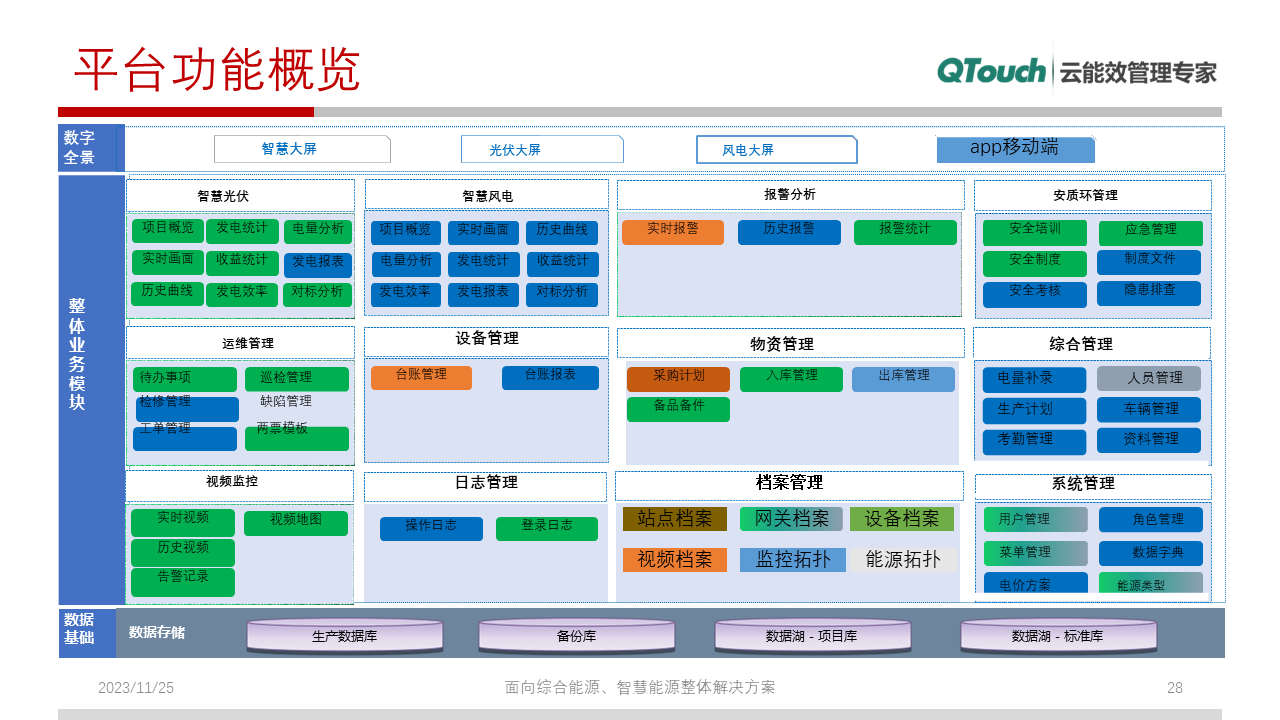The image size is (1280, 720).
Task: Open the 发电报表 report module
Action: 319,263
